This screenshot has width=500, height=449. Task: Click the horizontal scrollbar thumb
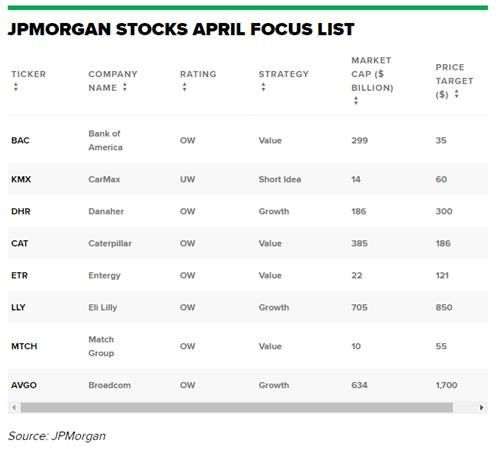[237, 407]
